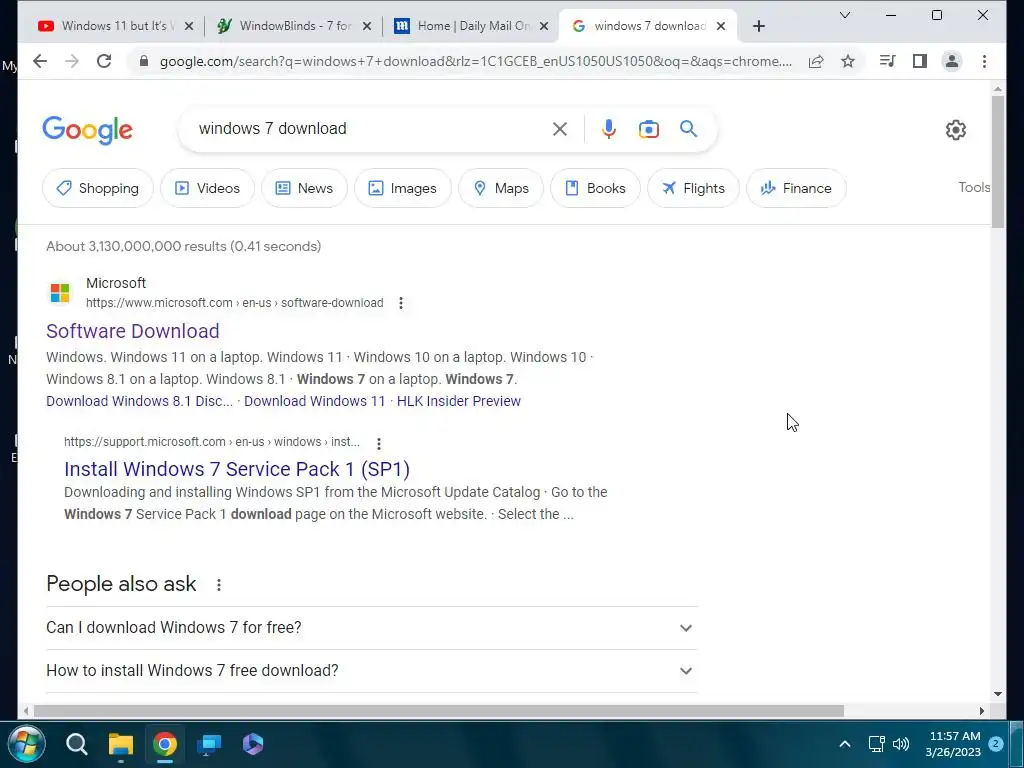
Task: Open File Explorer from taskbar
Action: (x=121, y=744)
